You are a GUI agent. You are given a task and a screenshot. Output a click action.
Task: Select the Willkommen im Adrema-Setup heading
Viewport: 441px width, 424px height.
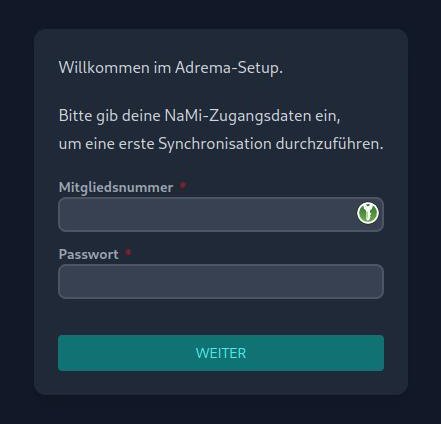(171, 68)
